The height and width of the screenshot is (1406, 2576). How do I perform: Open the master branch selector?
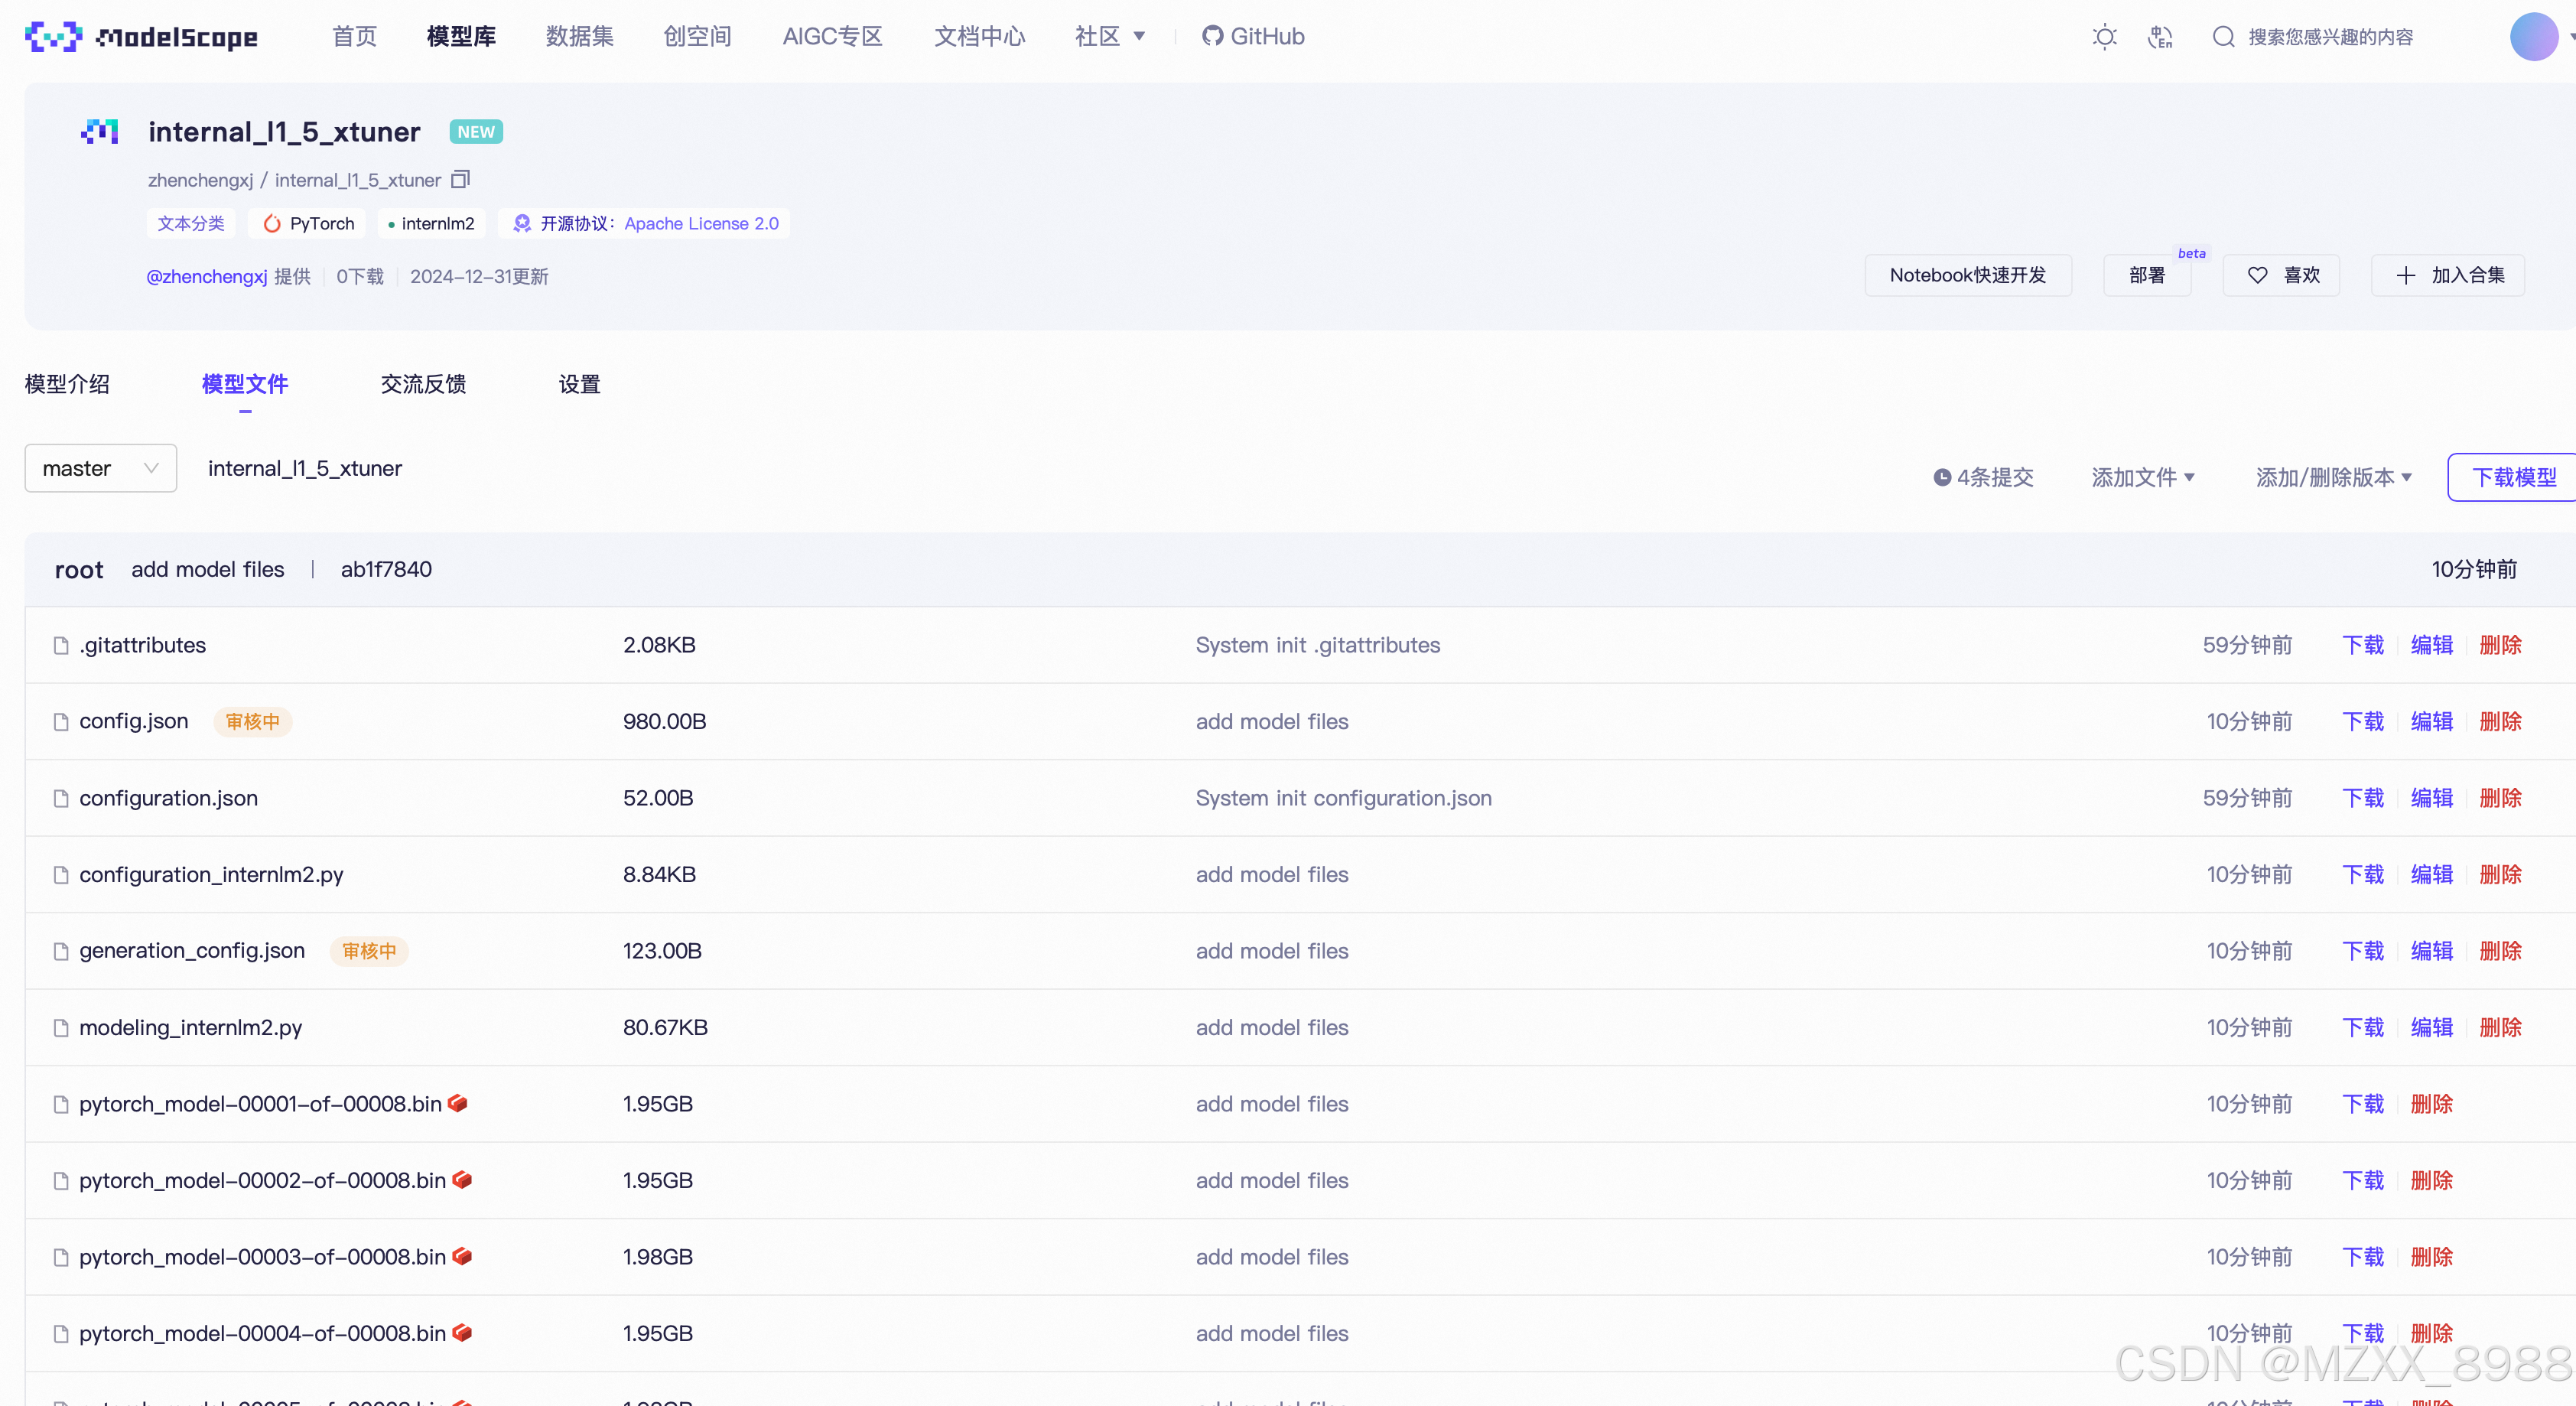point(99,467)
